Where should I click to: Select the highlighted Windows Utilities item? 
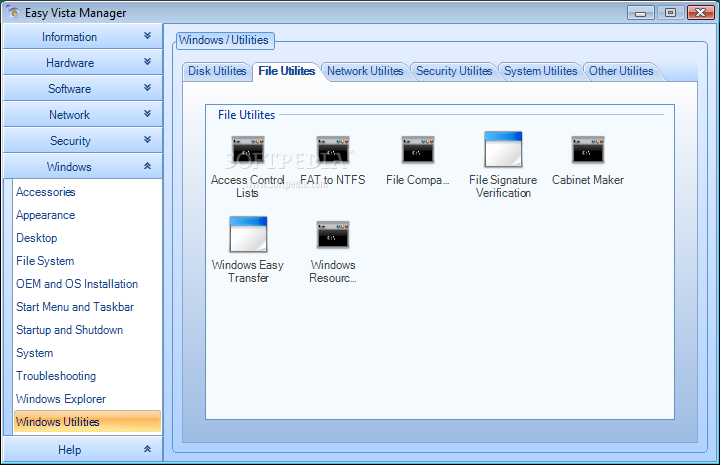click(x=87, y=421)
